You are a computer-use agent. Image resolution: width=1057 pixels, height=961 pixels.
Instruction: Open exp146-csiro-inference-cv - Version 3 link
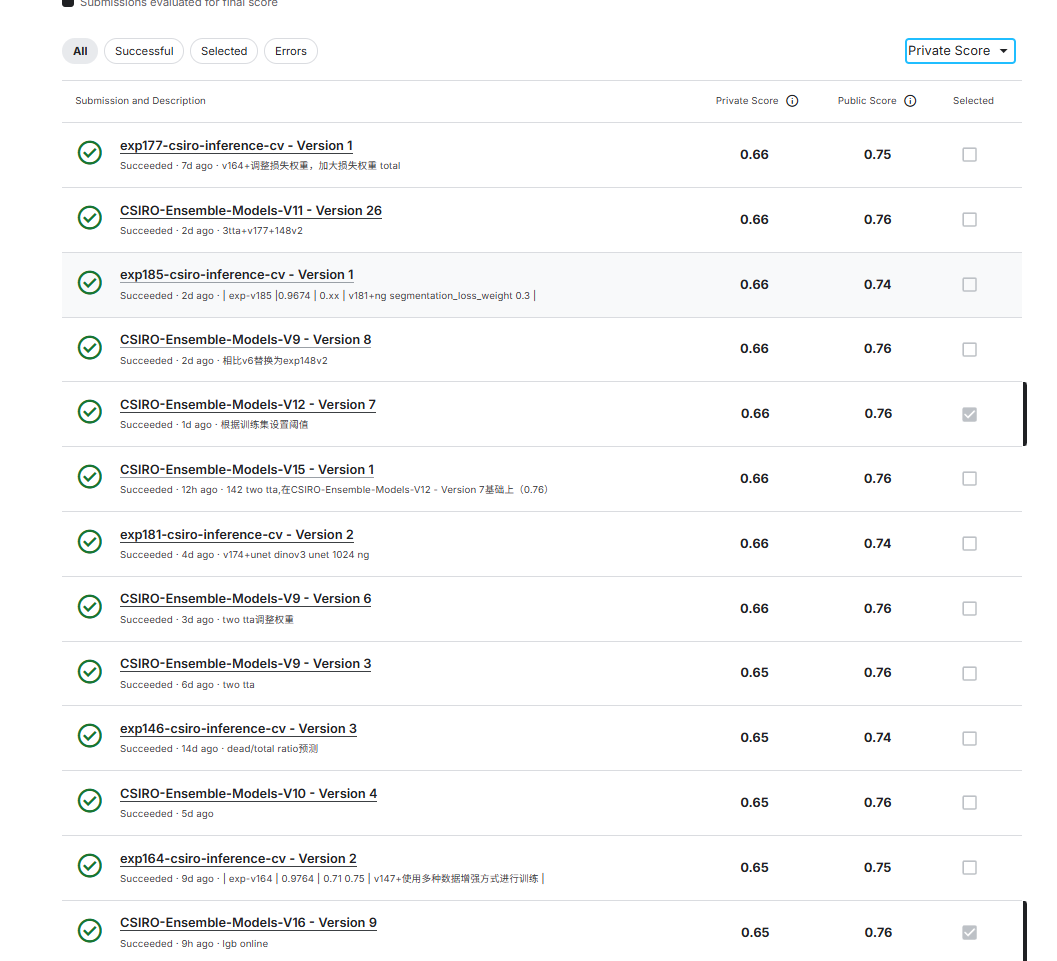238,728
